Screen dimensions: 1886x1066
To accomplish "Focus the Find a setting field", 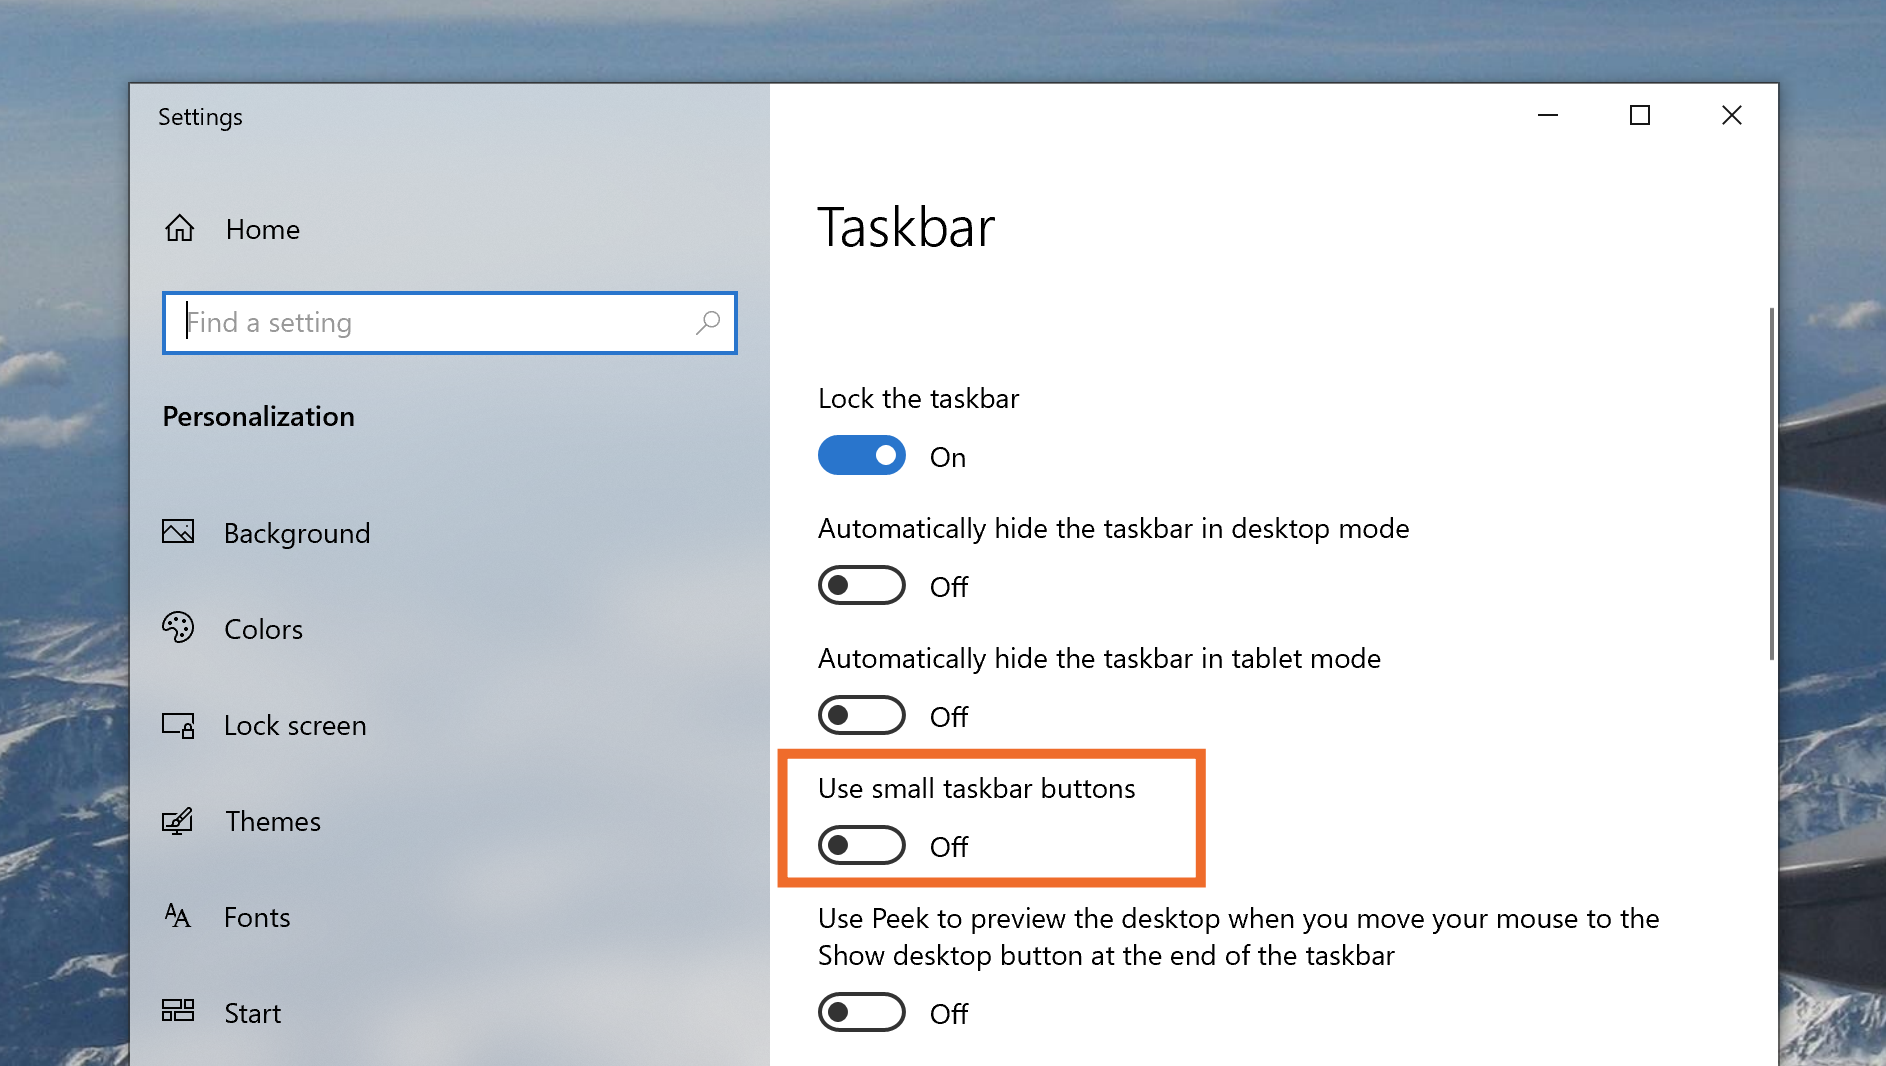I will [450, 323].
